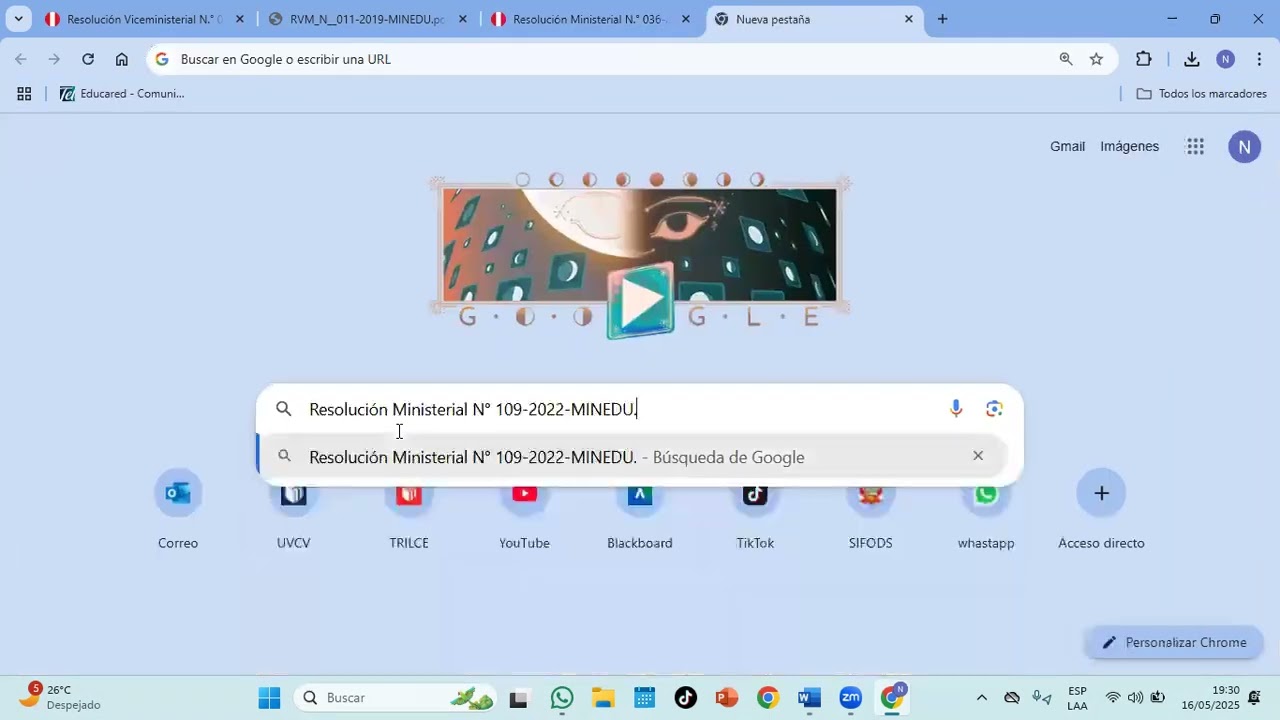The height and width of the screenshot is (720, 1280).
Task: Click the taskbar Buscar search box
Action: click(396, 698)
